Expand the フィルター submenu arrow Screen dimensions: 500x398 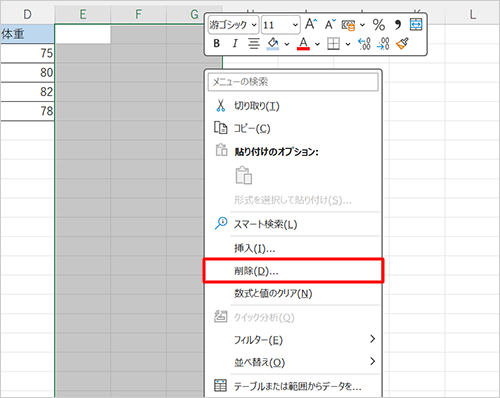click(x=372, y=339)
